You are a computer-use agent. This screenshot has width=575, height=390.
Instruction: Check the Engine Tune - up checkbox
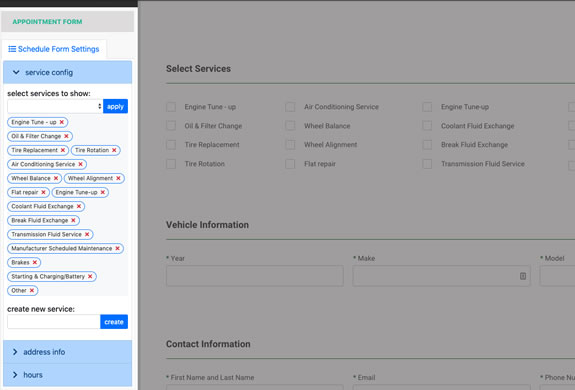(171, 107)
